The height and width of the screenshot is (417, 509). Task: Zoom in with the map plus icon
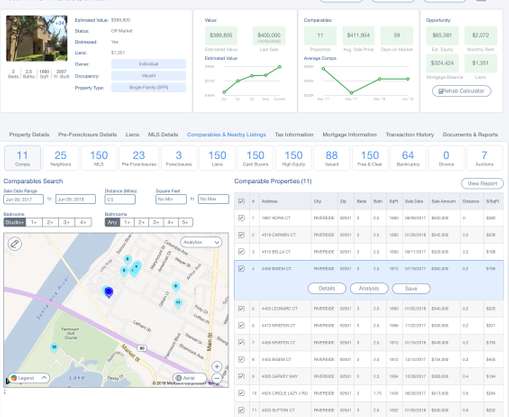217,367
